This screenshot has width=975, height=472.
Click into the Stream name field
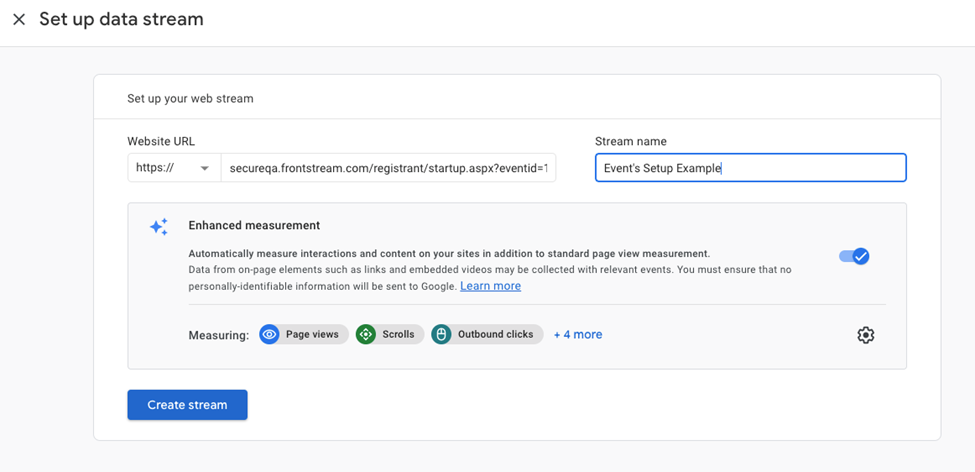tap(751, 168)
